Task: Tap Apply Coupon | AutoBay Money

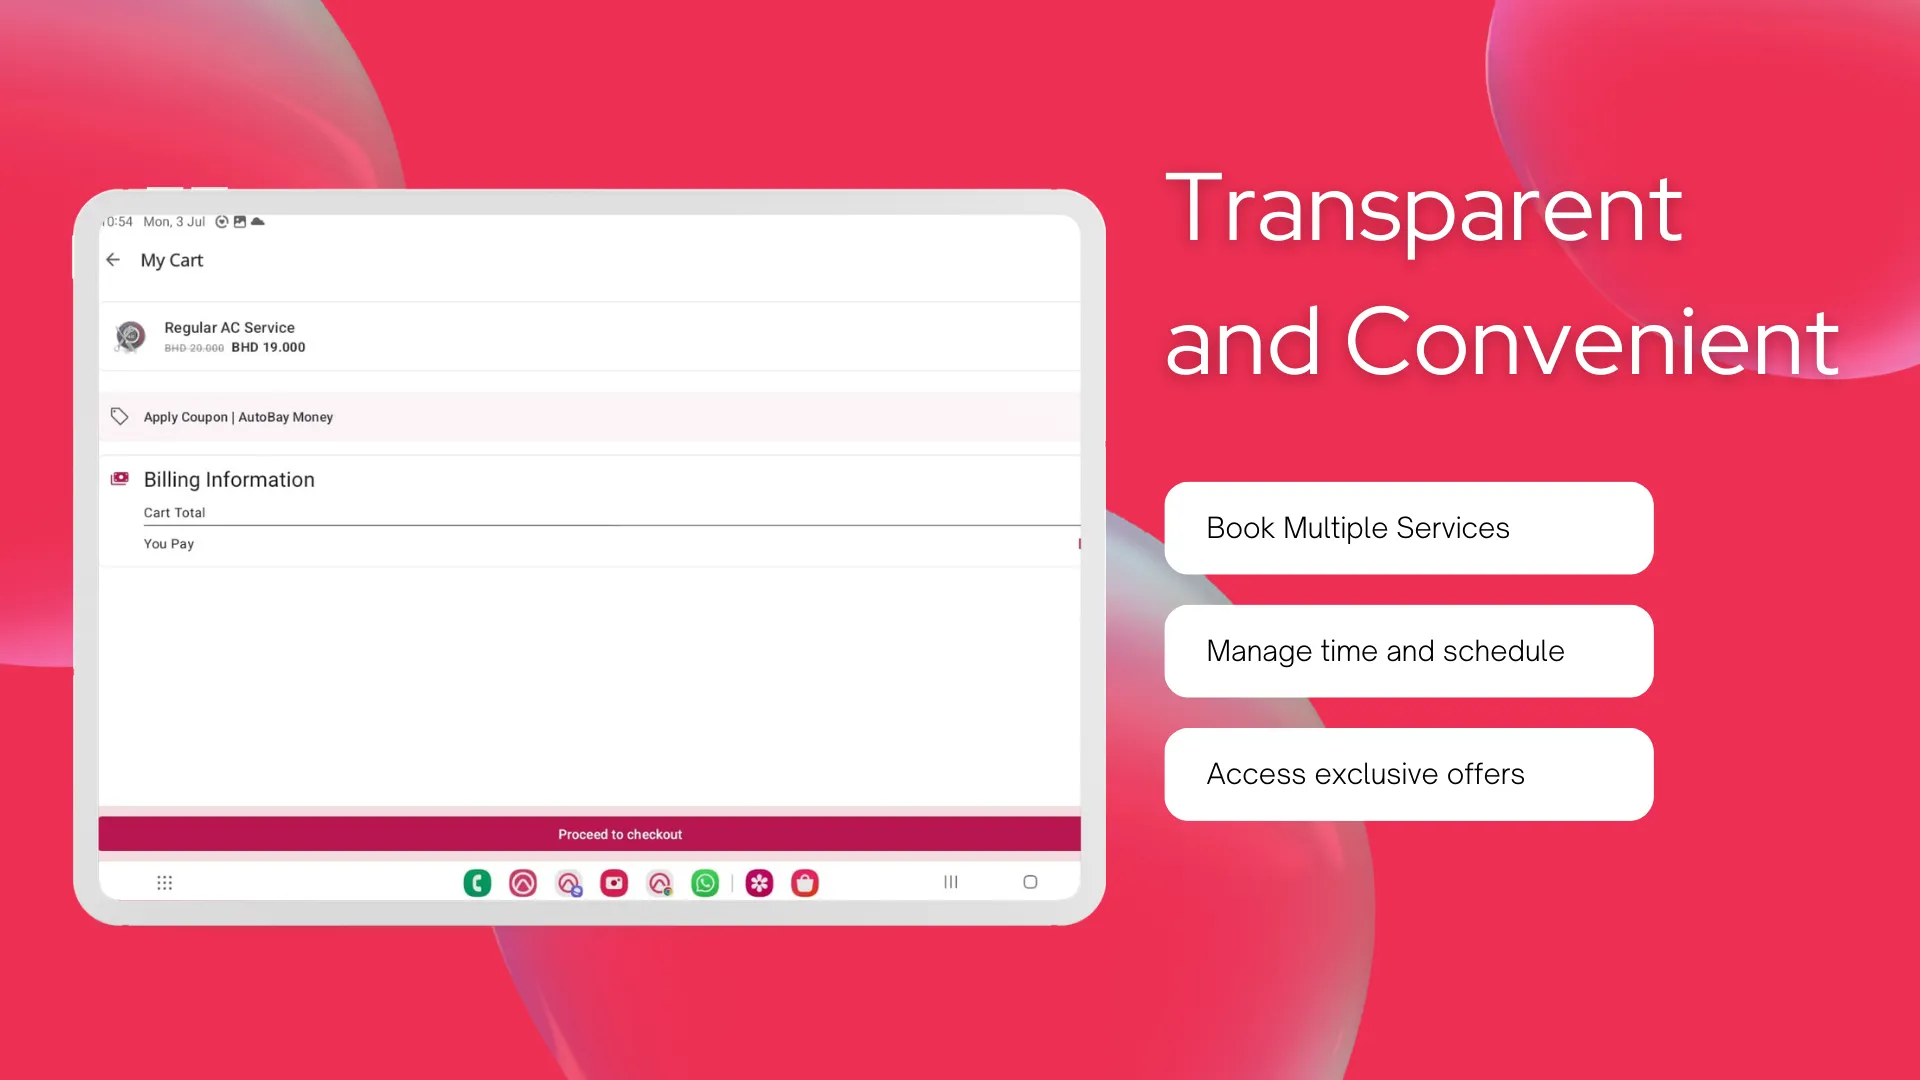Action: pos(239,417)
